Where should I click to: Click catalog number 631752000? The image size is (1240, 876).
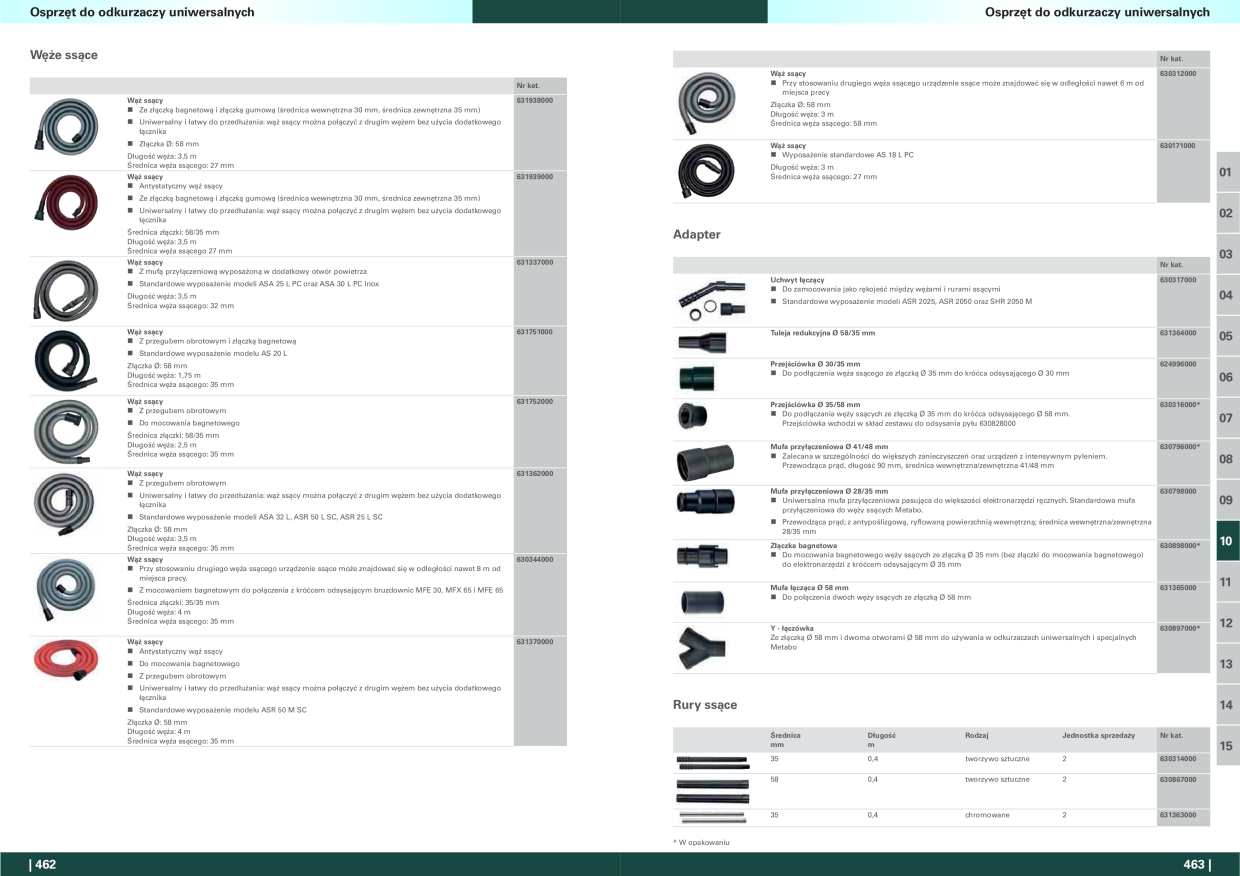click(x=535, y=401)
